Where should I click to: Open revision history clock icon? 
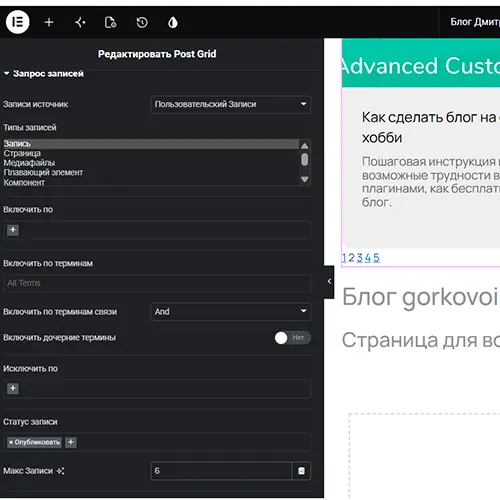coord(142,22)
